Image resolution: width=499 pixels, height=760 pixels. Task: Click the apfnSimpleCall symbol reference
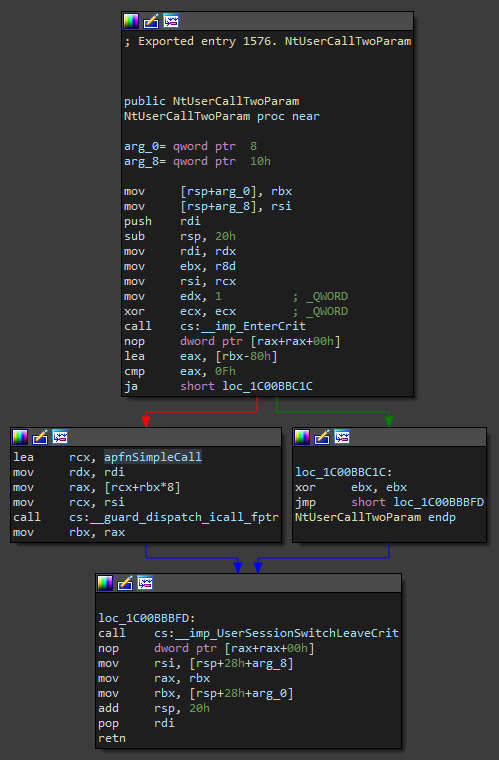pyautogui.click(x=153, y=457)
